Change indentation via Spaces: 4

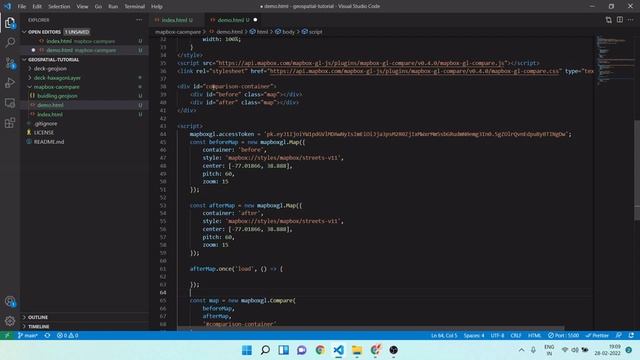(473, 336)
